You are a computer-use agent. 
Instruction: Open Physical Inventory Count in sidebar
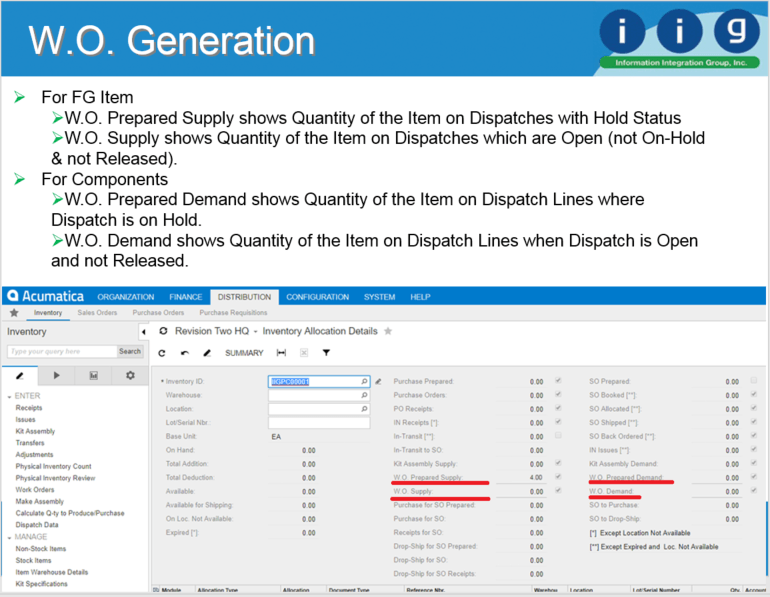54,466
